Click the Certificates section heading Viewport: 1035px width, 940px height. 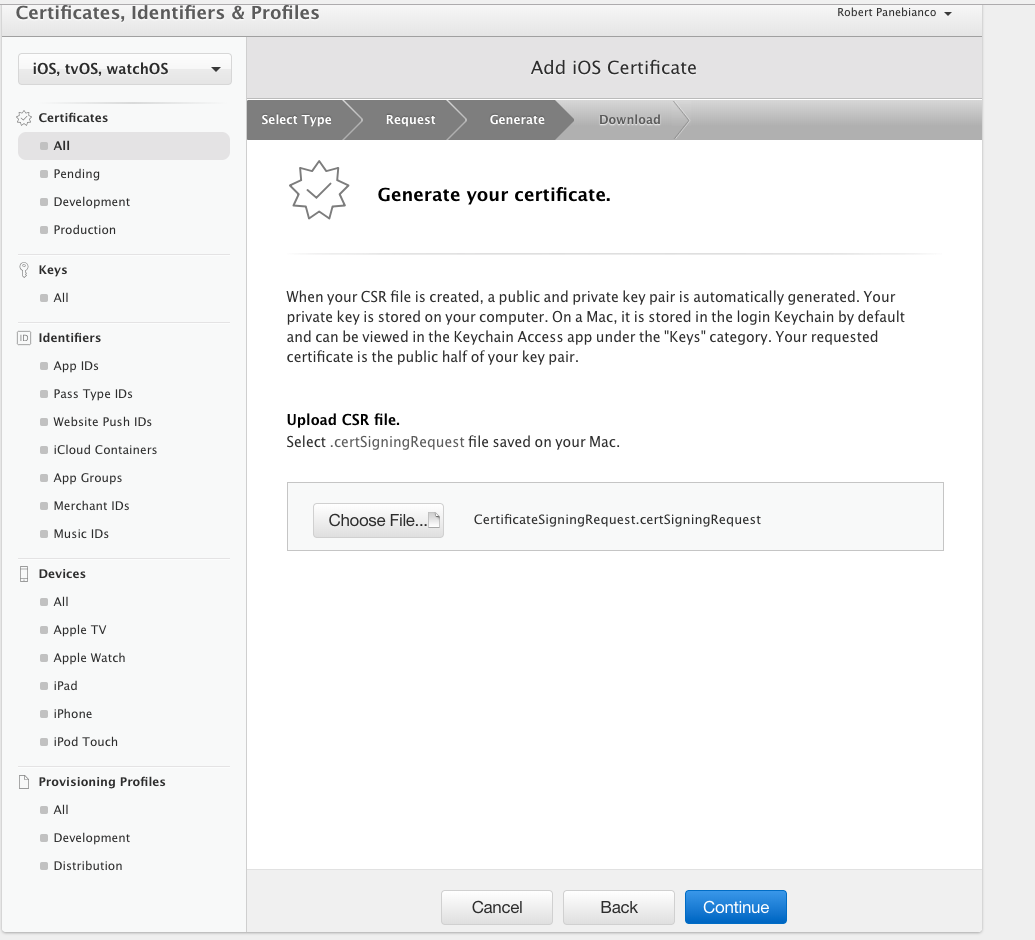(x=73, y=118)
